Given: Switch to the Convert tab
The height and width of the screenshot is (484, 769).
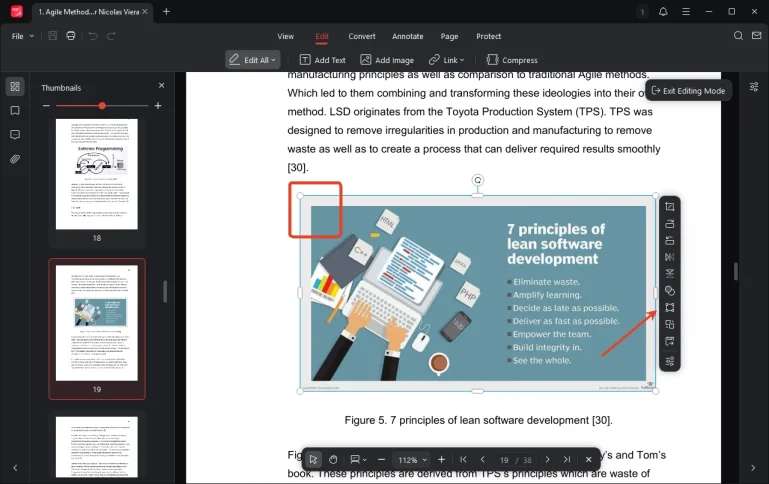Looking at the screenshot, I should [362, 36].
